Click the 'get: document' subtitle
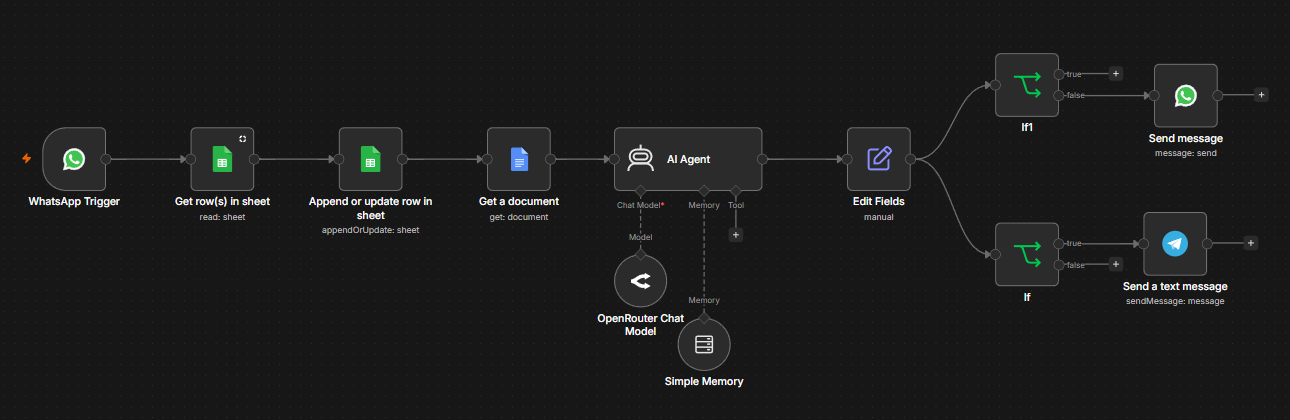Image resolution: width=1290 pixels, height=420 pixels. [x=518, y=216]
